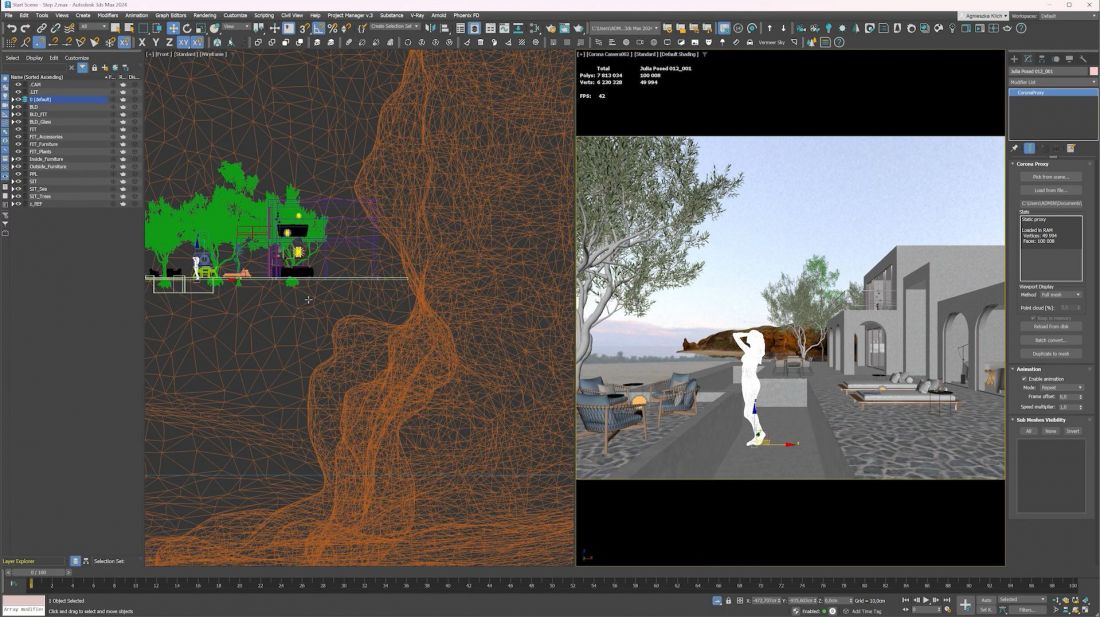
Task: Click the Batch convert button
Action: [x=1050, y=340]
